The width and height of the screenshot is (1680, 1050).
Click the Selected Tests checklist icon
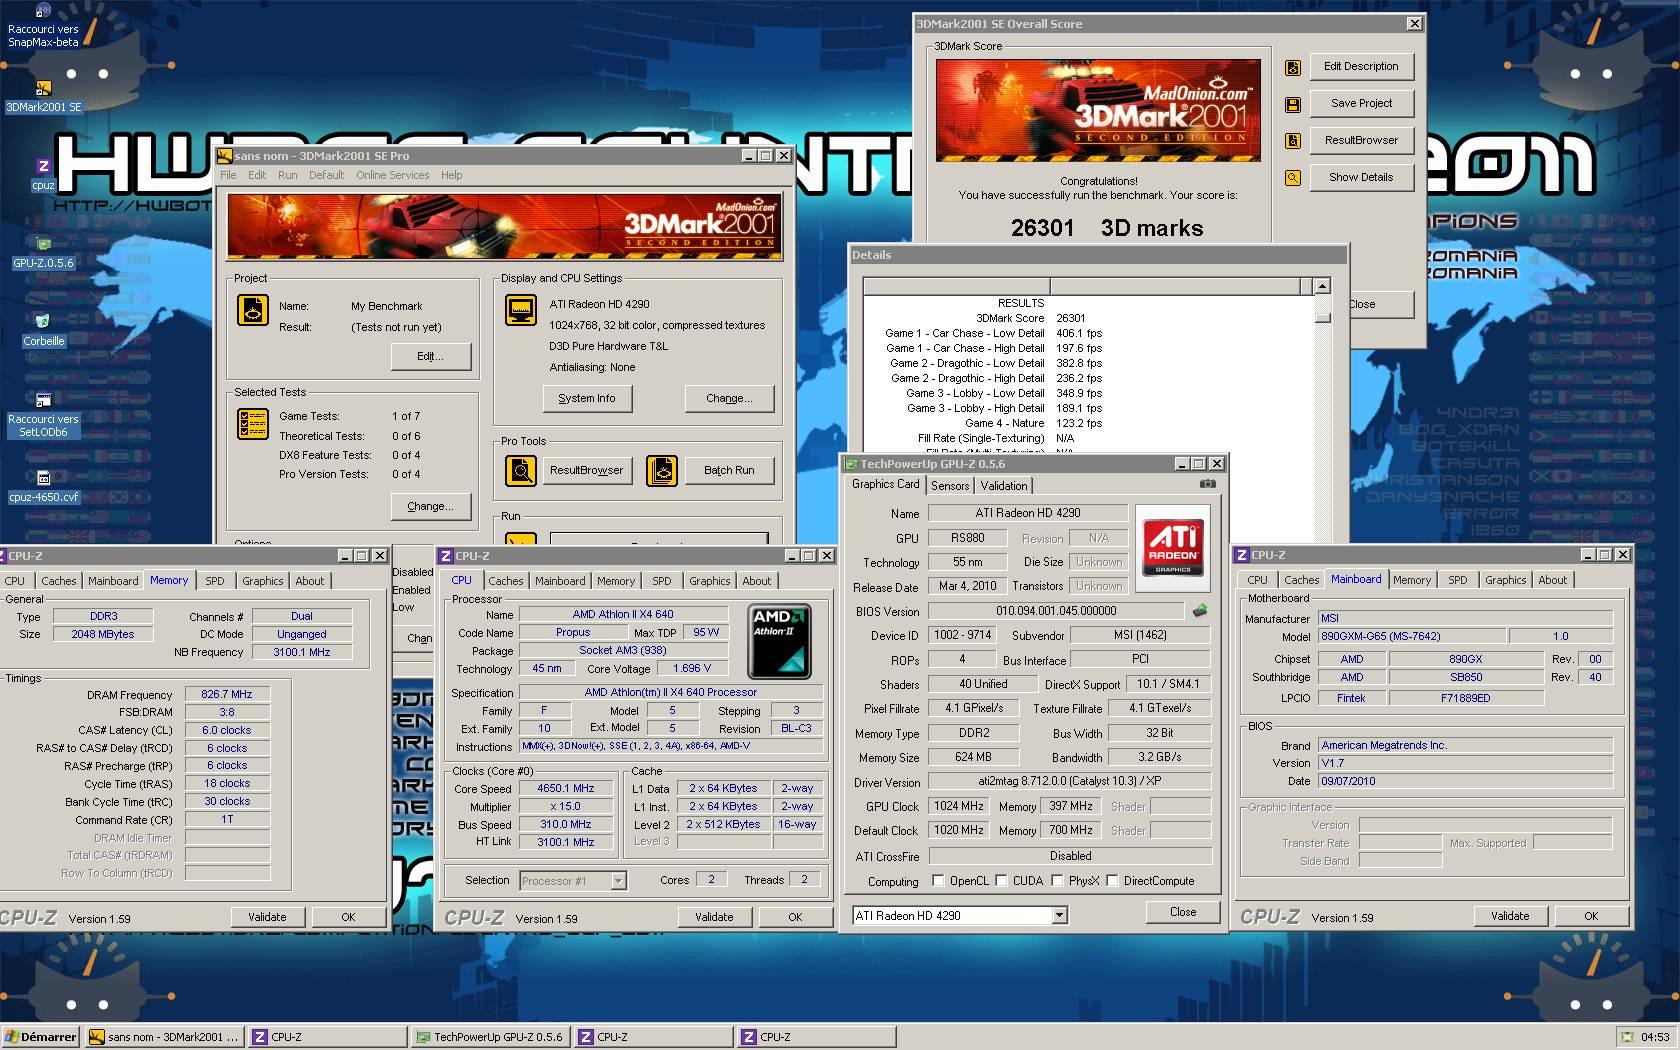tap(252, 424)
